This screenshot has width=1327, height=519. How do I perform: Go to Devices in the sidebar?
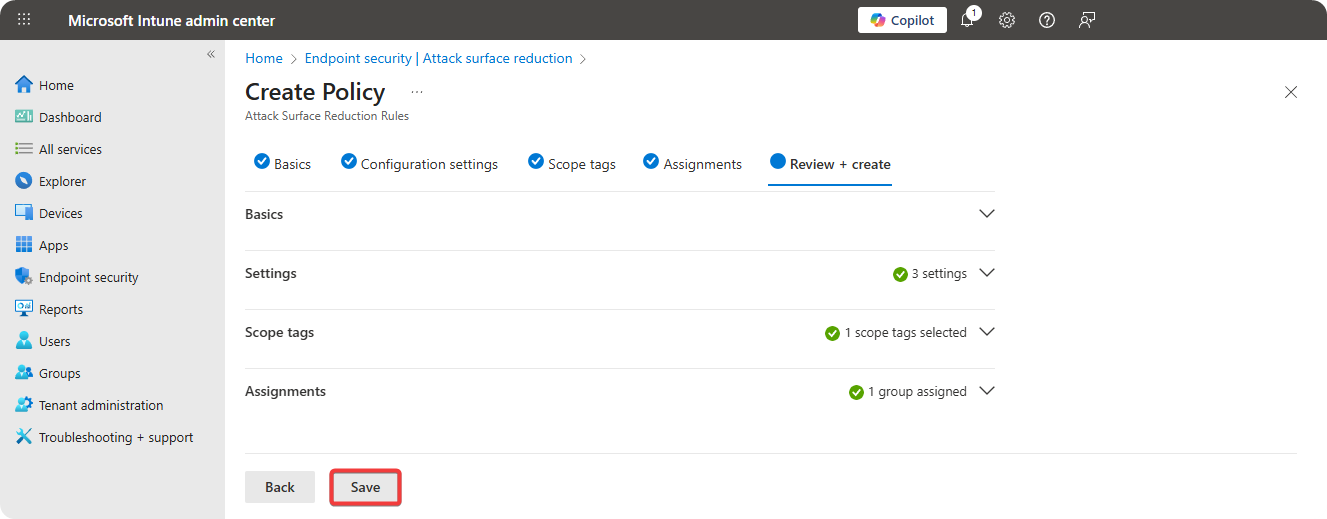tap(60, 213)
